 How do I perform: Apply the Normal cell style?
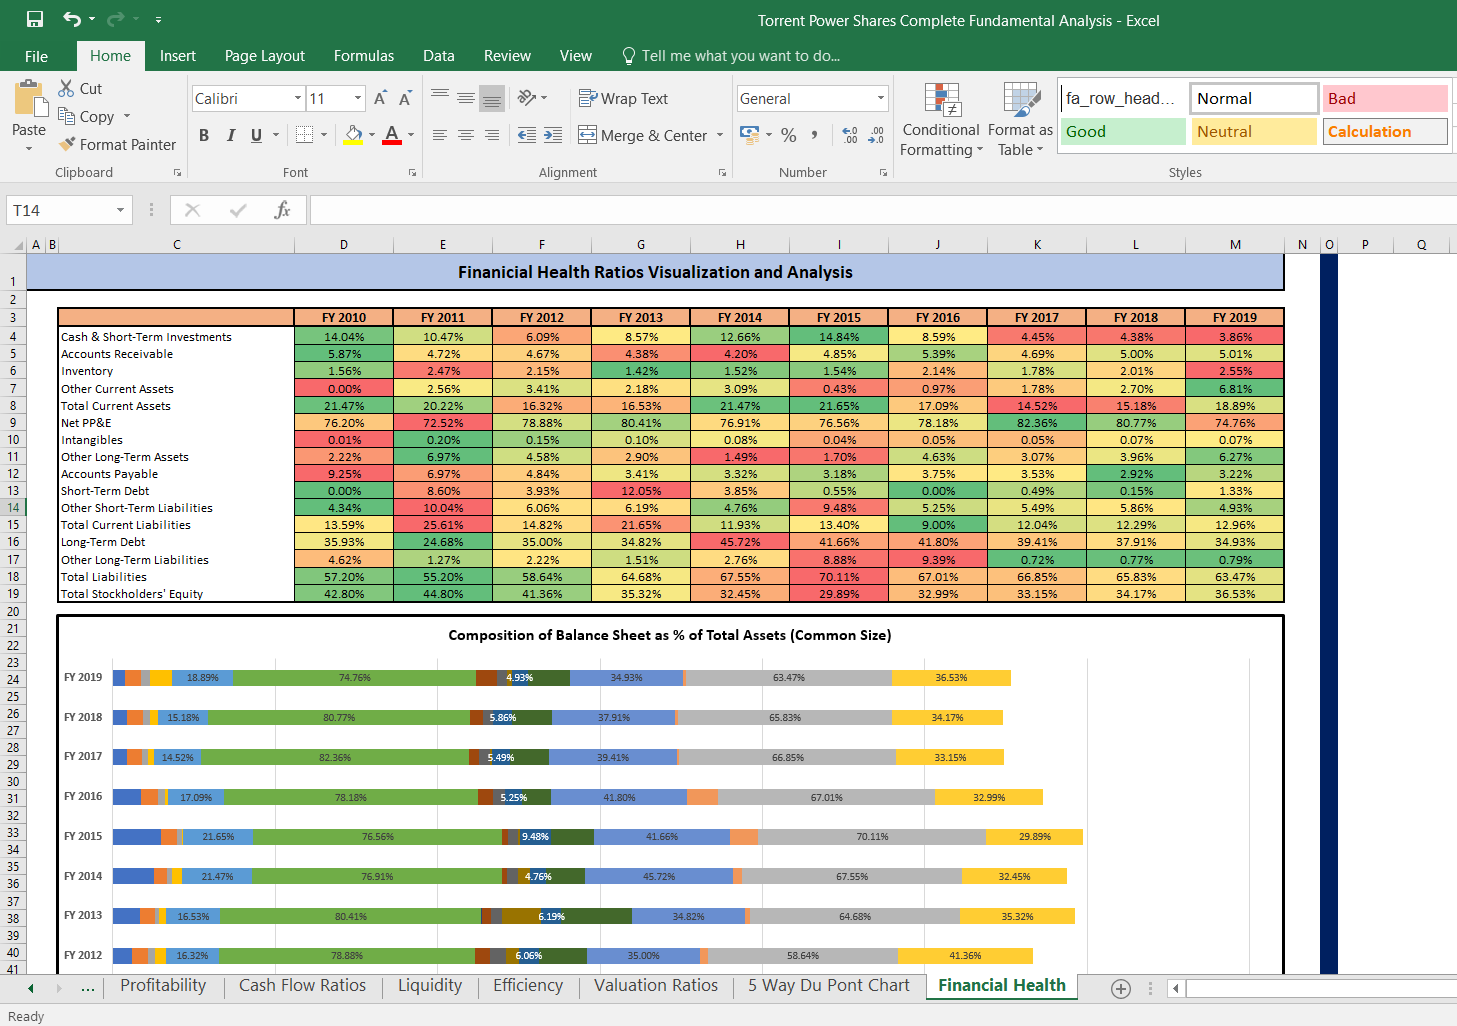coord(1254,98)
